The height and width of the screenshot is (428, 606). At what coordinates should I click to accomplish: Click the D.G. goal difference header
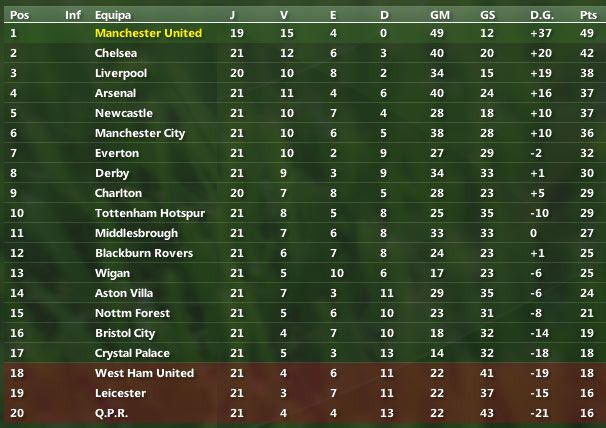(541, 15)
